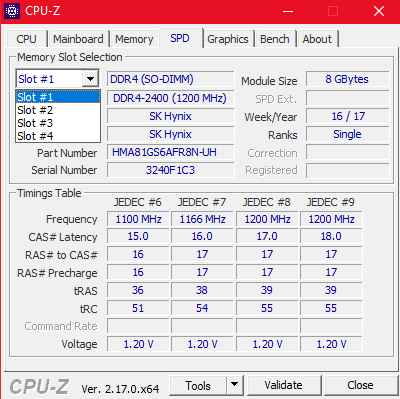Go to the Bench tab
The height and width of the screenshot is (399, 400).
click(x=275, y=39)
